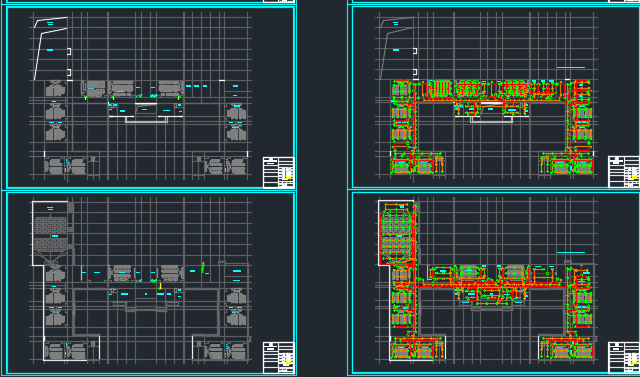Select the title block of the bottom-left sheet

[x=279, y=357]
